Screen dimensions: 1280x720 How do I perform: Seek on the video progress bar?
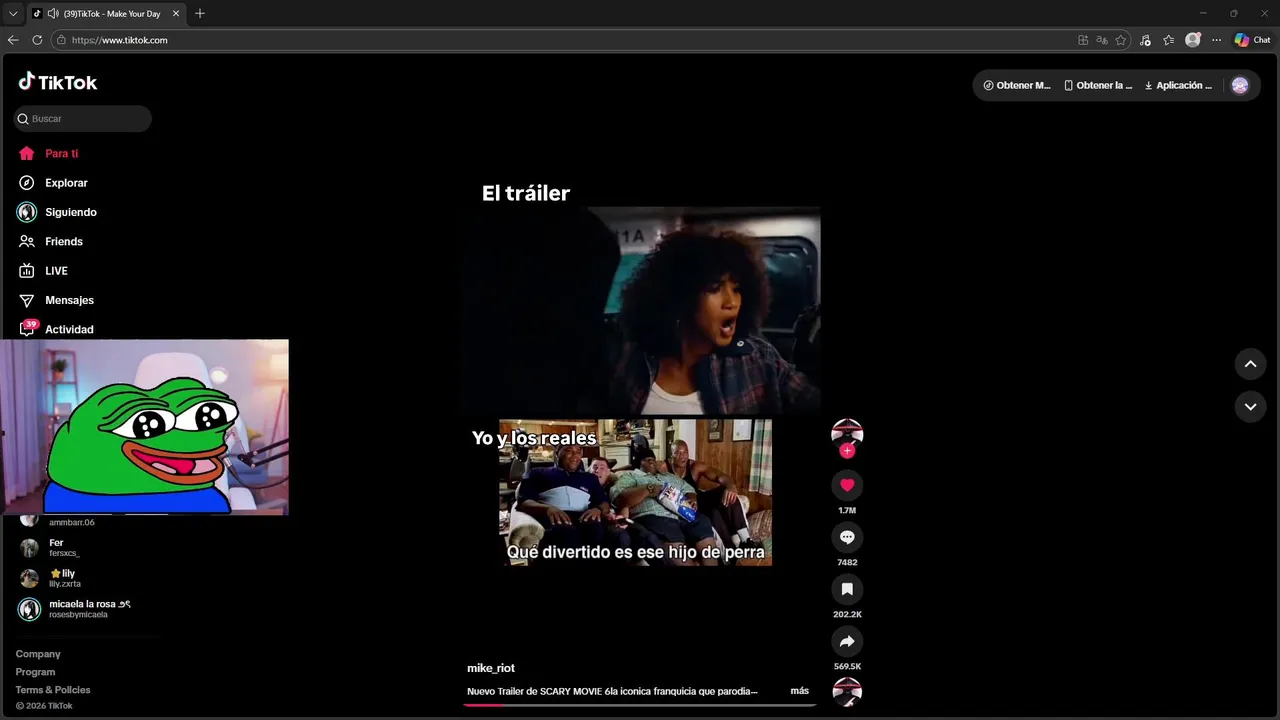[x=640, y=705]
